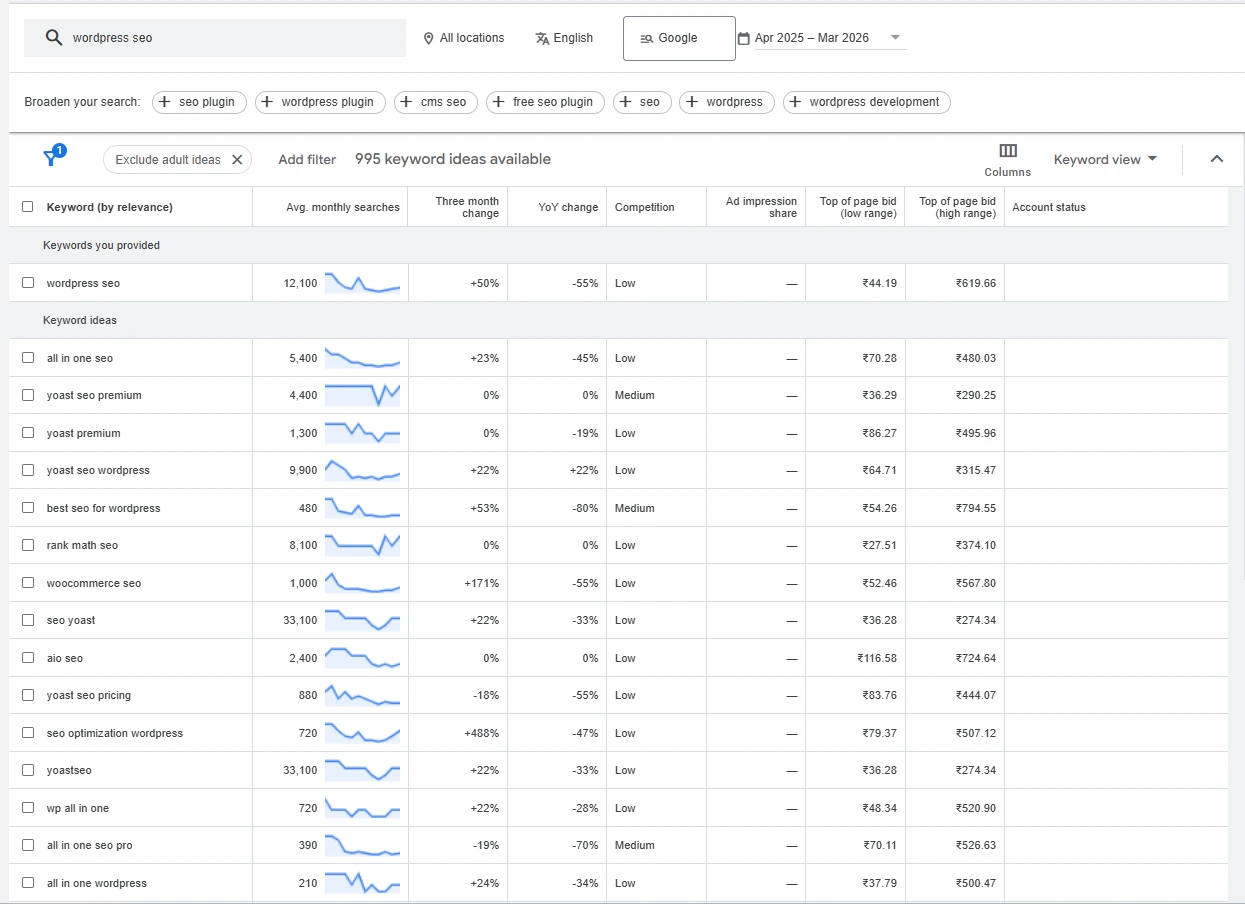Sort by Competition column header

[x=645, y=207]
